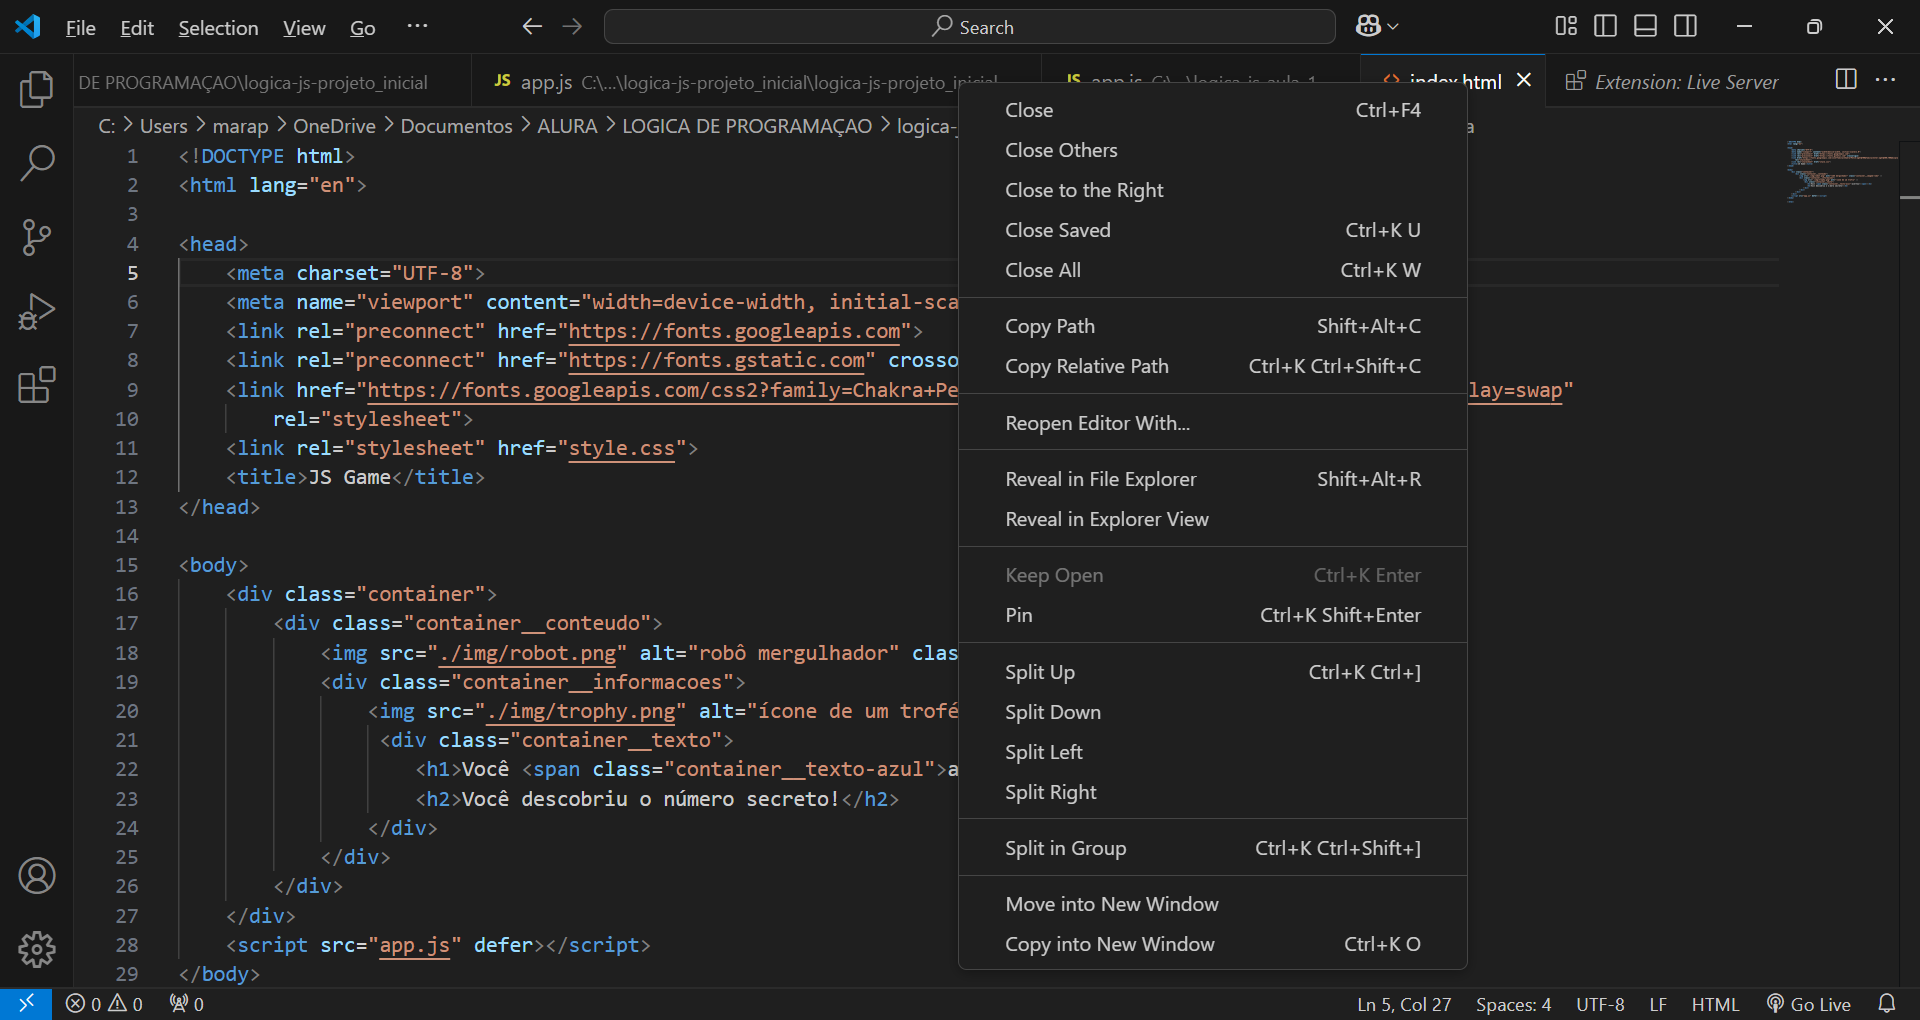The image size is (1920, 1020).
Task: Choose Close to the Right
Action: [1212, 190]
